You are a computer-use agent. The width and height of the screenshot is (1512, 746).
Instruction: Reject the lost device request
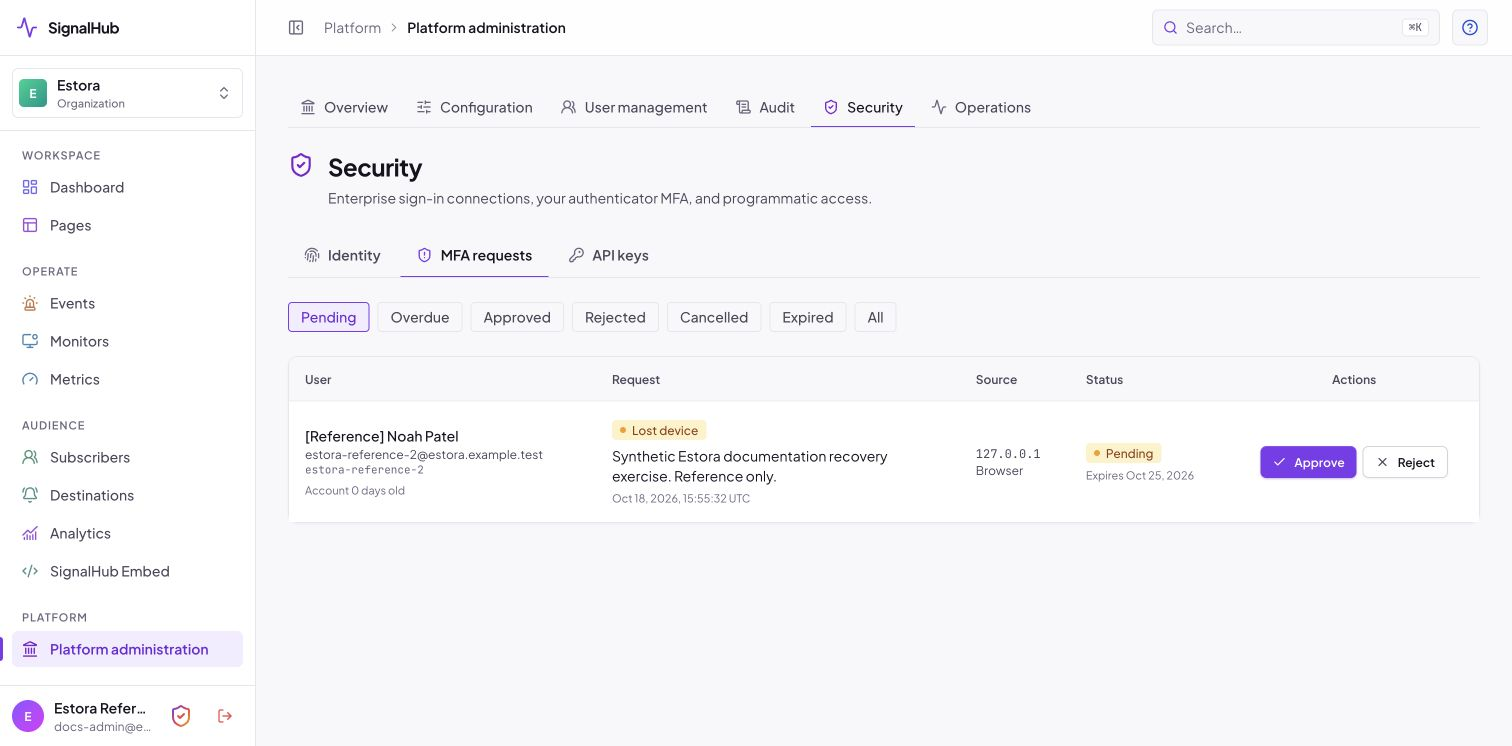click(x=1405, y=462)
